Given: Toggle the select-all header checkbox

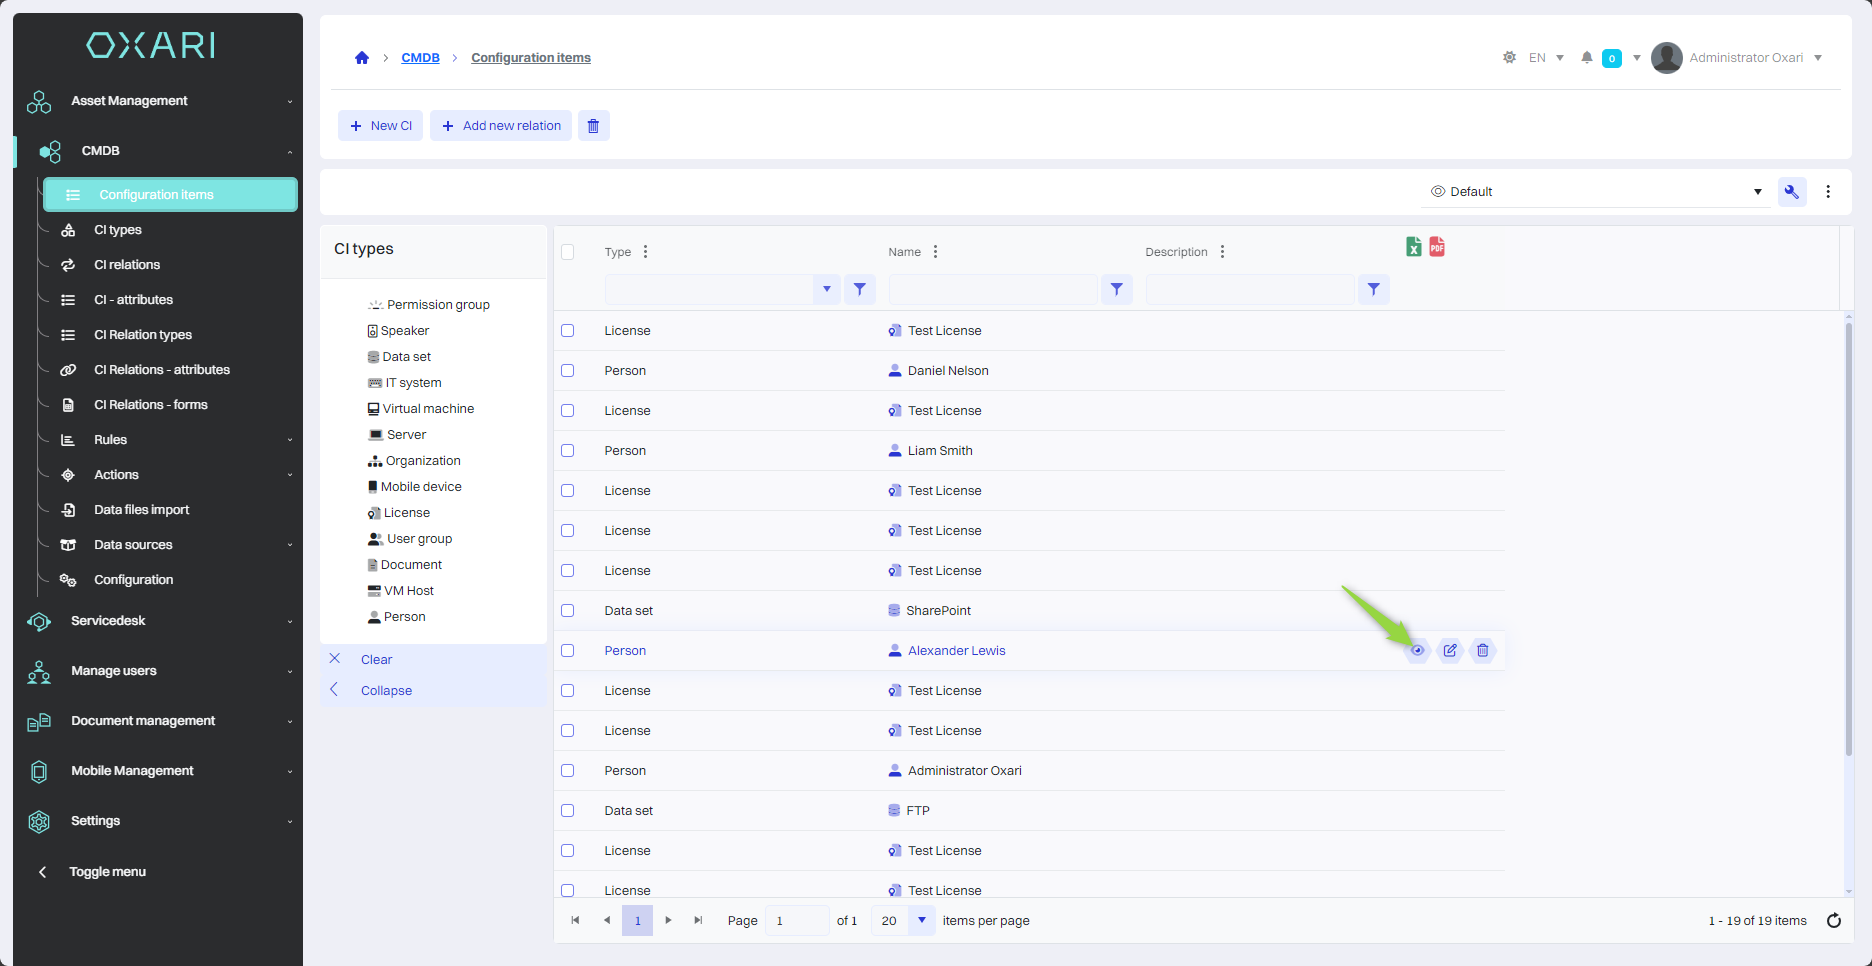Looking at the screenshot, I should coord(568,252).
